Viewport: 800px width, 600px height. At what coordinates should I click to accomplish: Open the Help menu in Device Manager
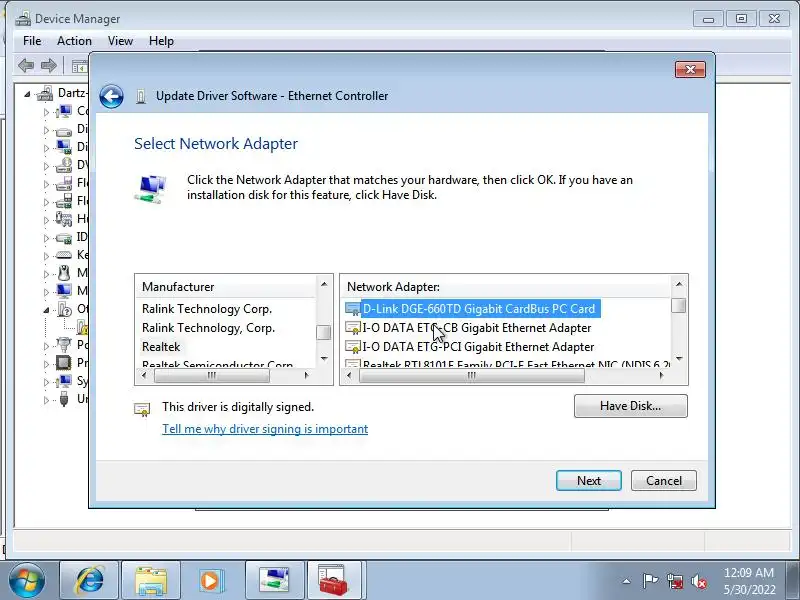click(161, 41)
